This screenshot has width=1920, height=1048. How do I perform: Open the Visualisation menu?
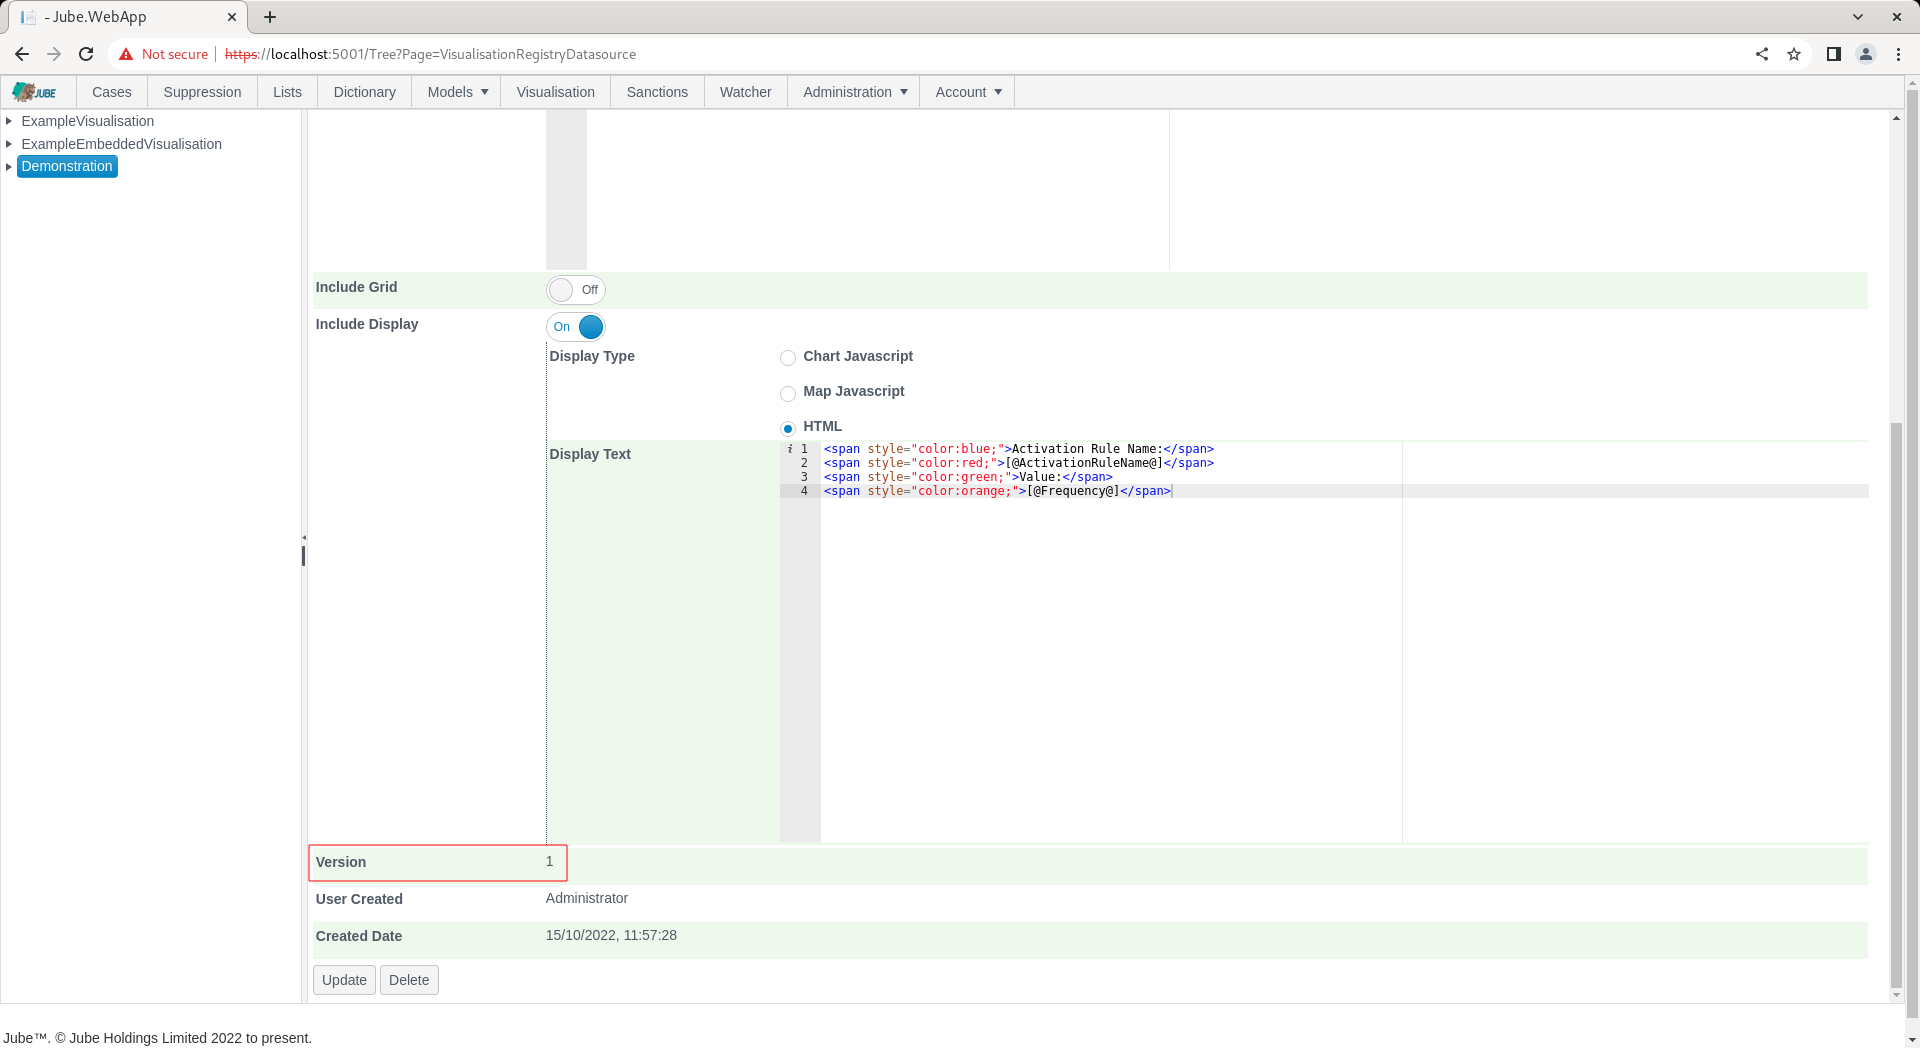click(555, 92)
